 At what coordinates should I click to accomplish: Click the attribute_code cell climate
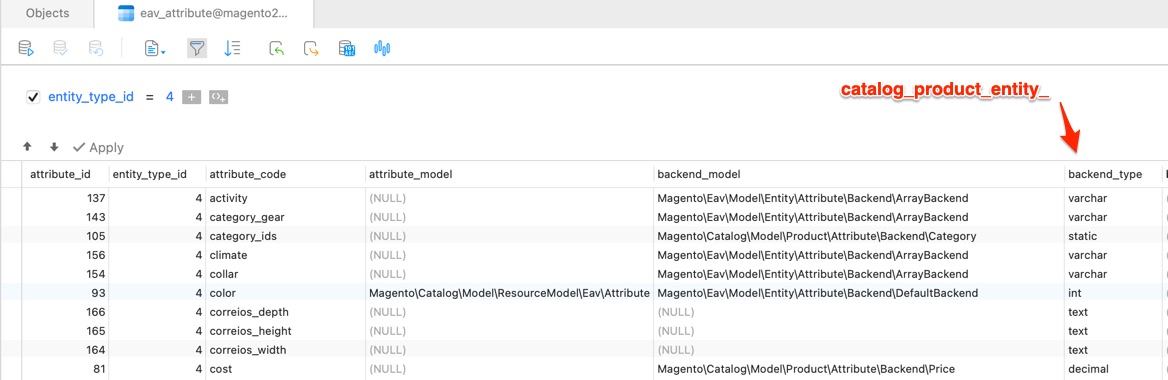(285, 255)
